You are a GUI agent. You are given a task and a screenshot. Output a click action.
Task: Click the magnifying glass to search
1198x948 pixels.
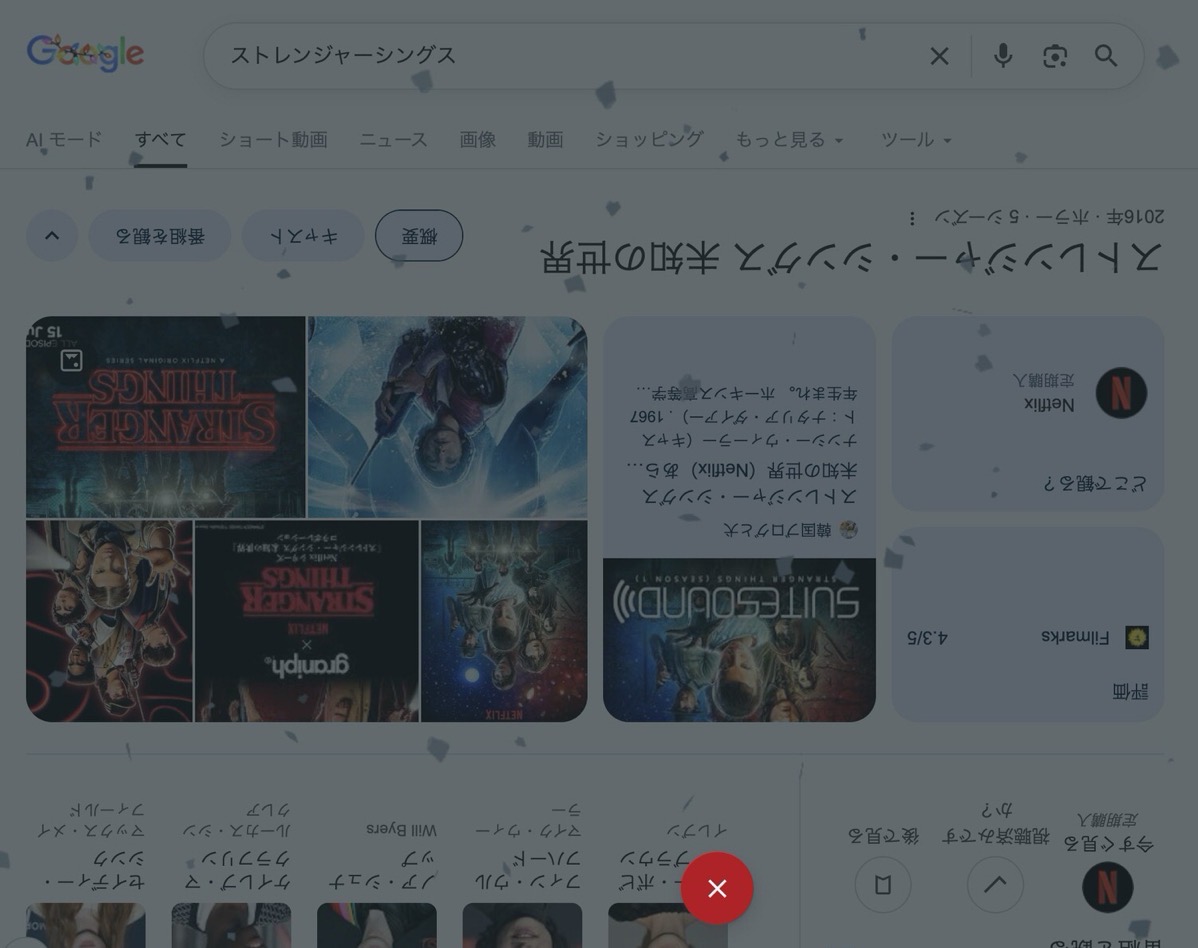tap(1105, 56)
